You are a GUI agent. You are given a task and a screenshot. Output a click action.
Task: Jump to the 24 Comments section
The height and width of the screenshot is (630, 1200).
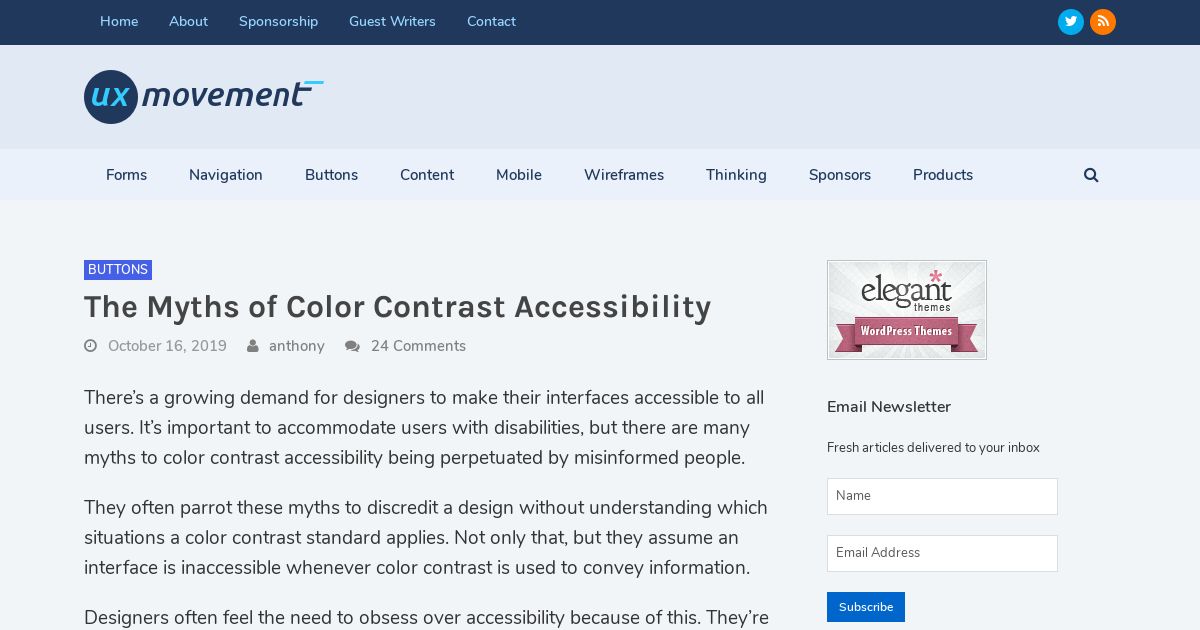pyautogui.click(x=418, y=346)
